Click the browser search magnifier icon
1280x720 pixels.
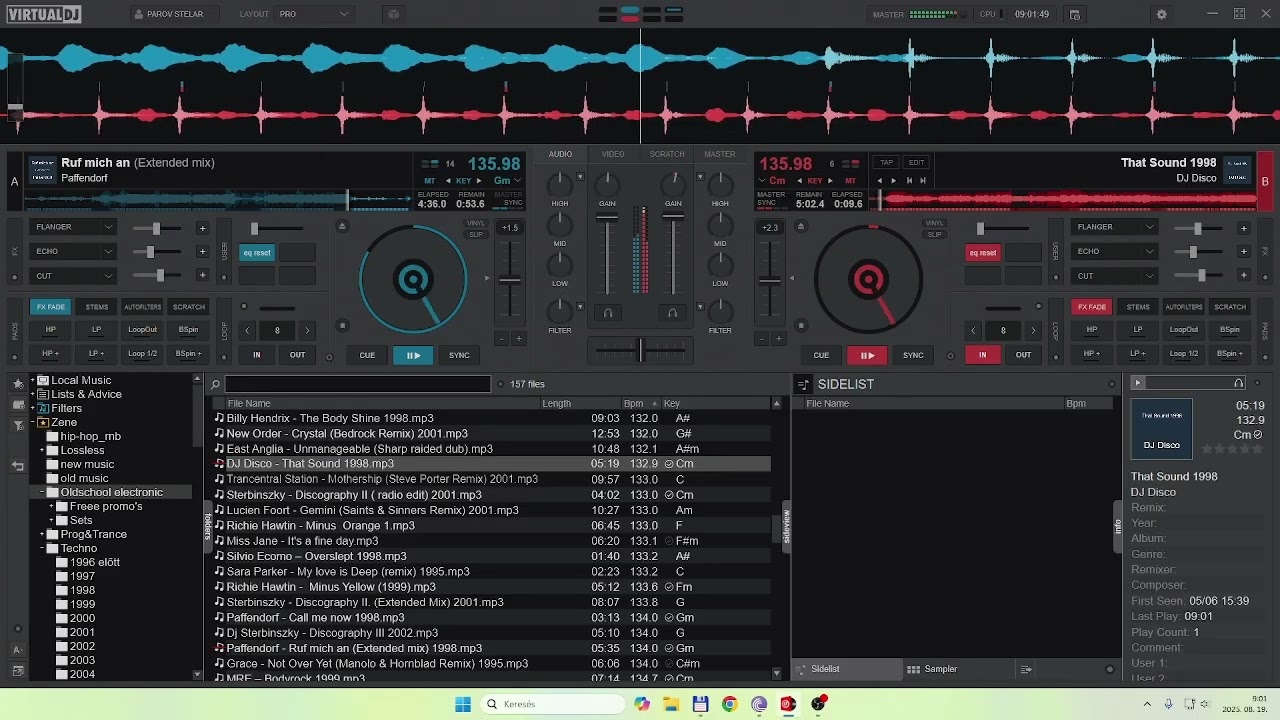(215, 384)
